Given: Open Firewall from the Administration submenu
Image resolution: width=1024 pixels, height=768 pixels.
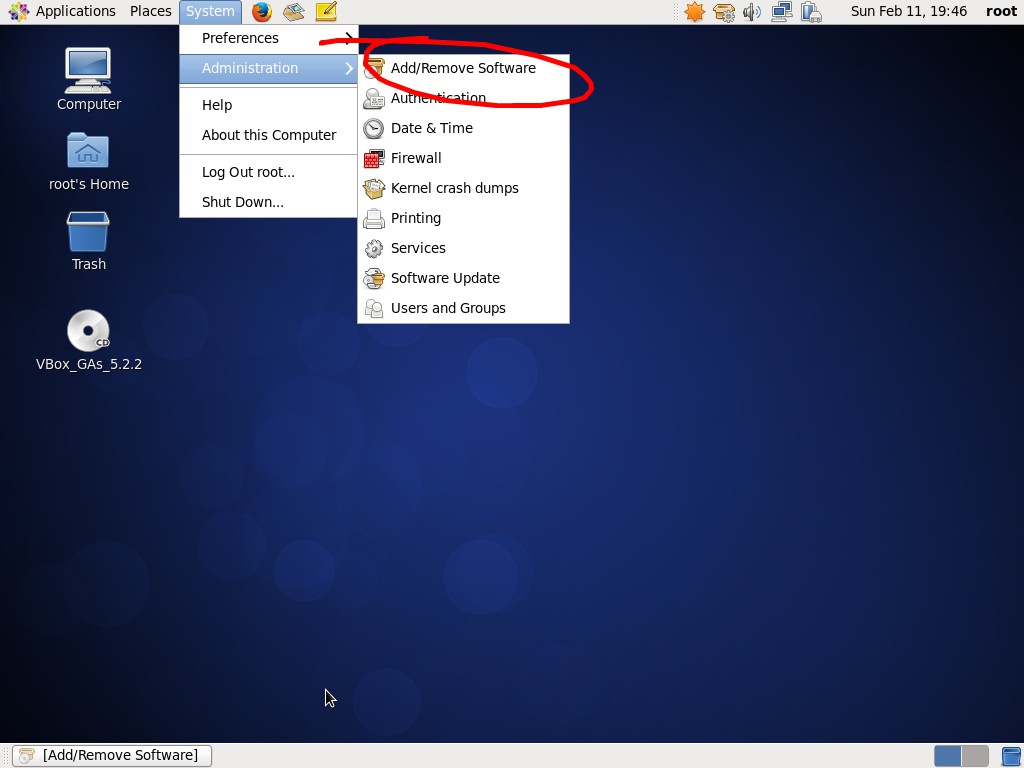Looking at the screenshot, I should pos(416,158).
